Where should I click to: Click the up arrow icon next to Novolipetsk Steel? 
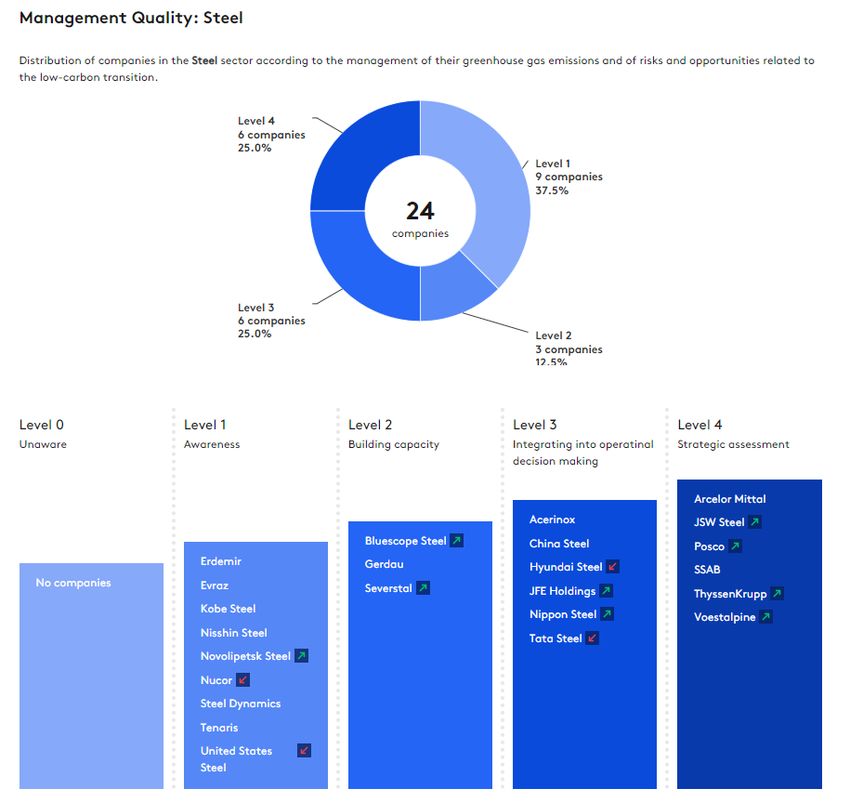301,656
